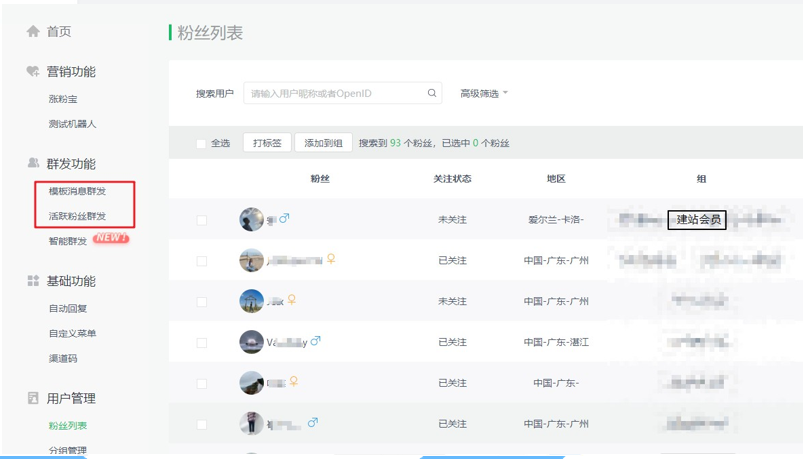
Task: Click the NEW badge next to 智能群发
Action: (x=110, y=239)
